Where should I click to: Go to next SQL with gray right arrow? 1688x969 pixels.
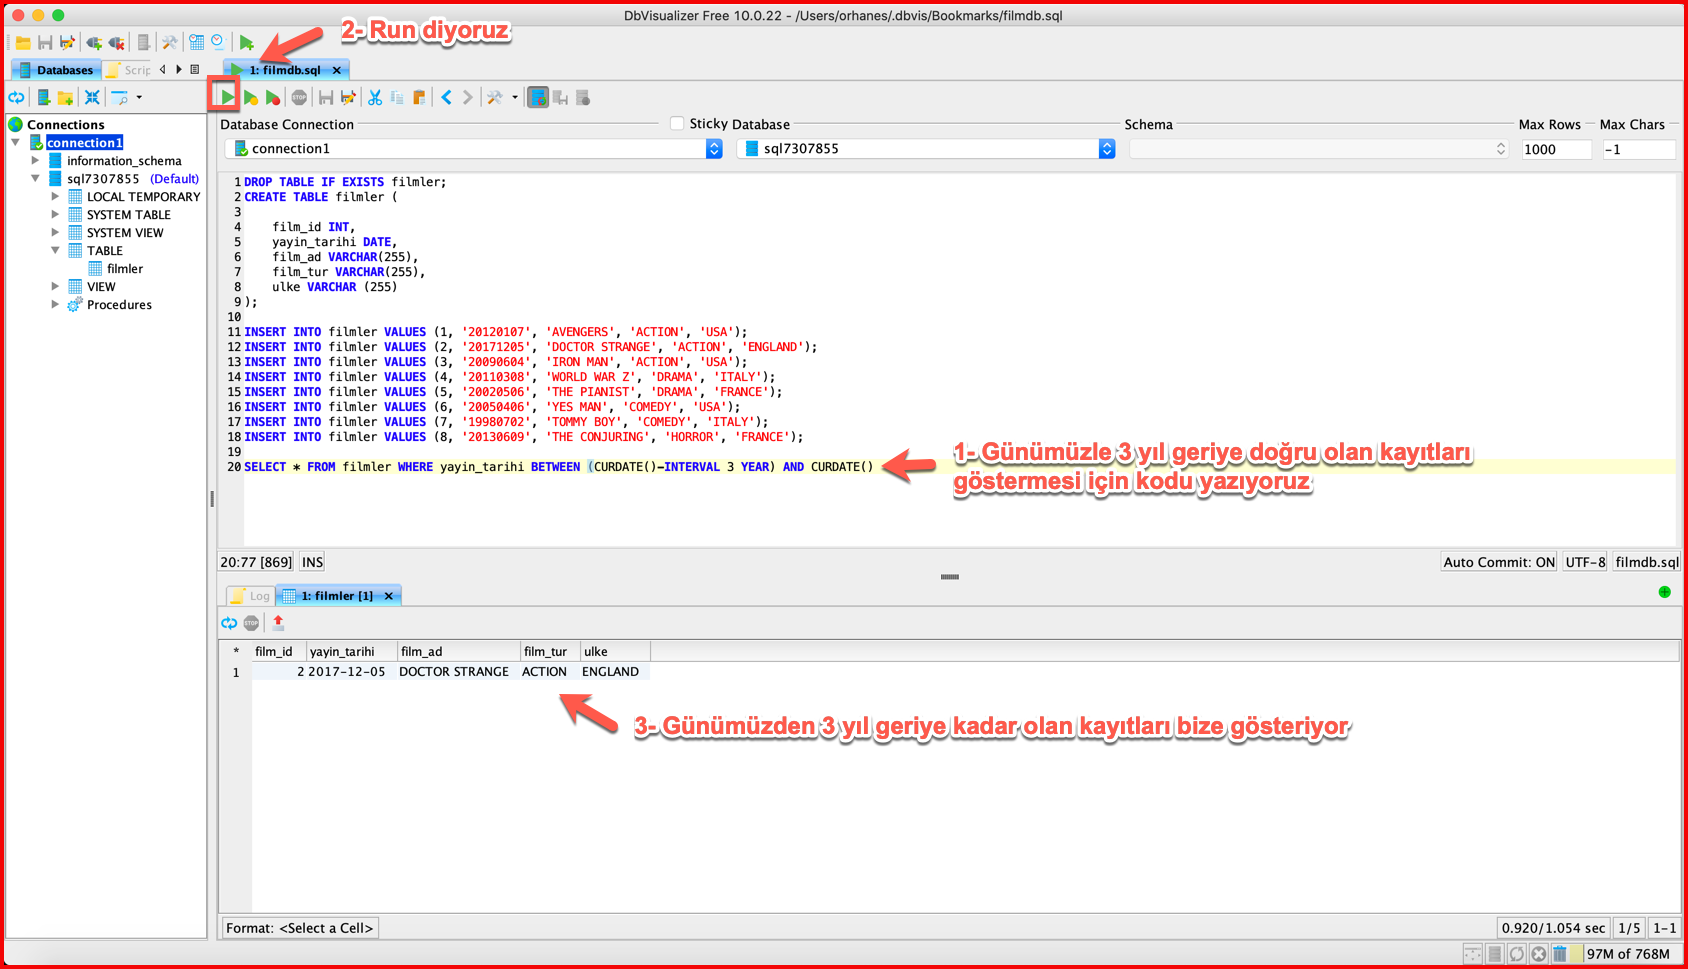point(467,97)
